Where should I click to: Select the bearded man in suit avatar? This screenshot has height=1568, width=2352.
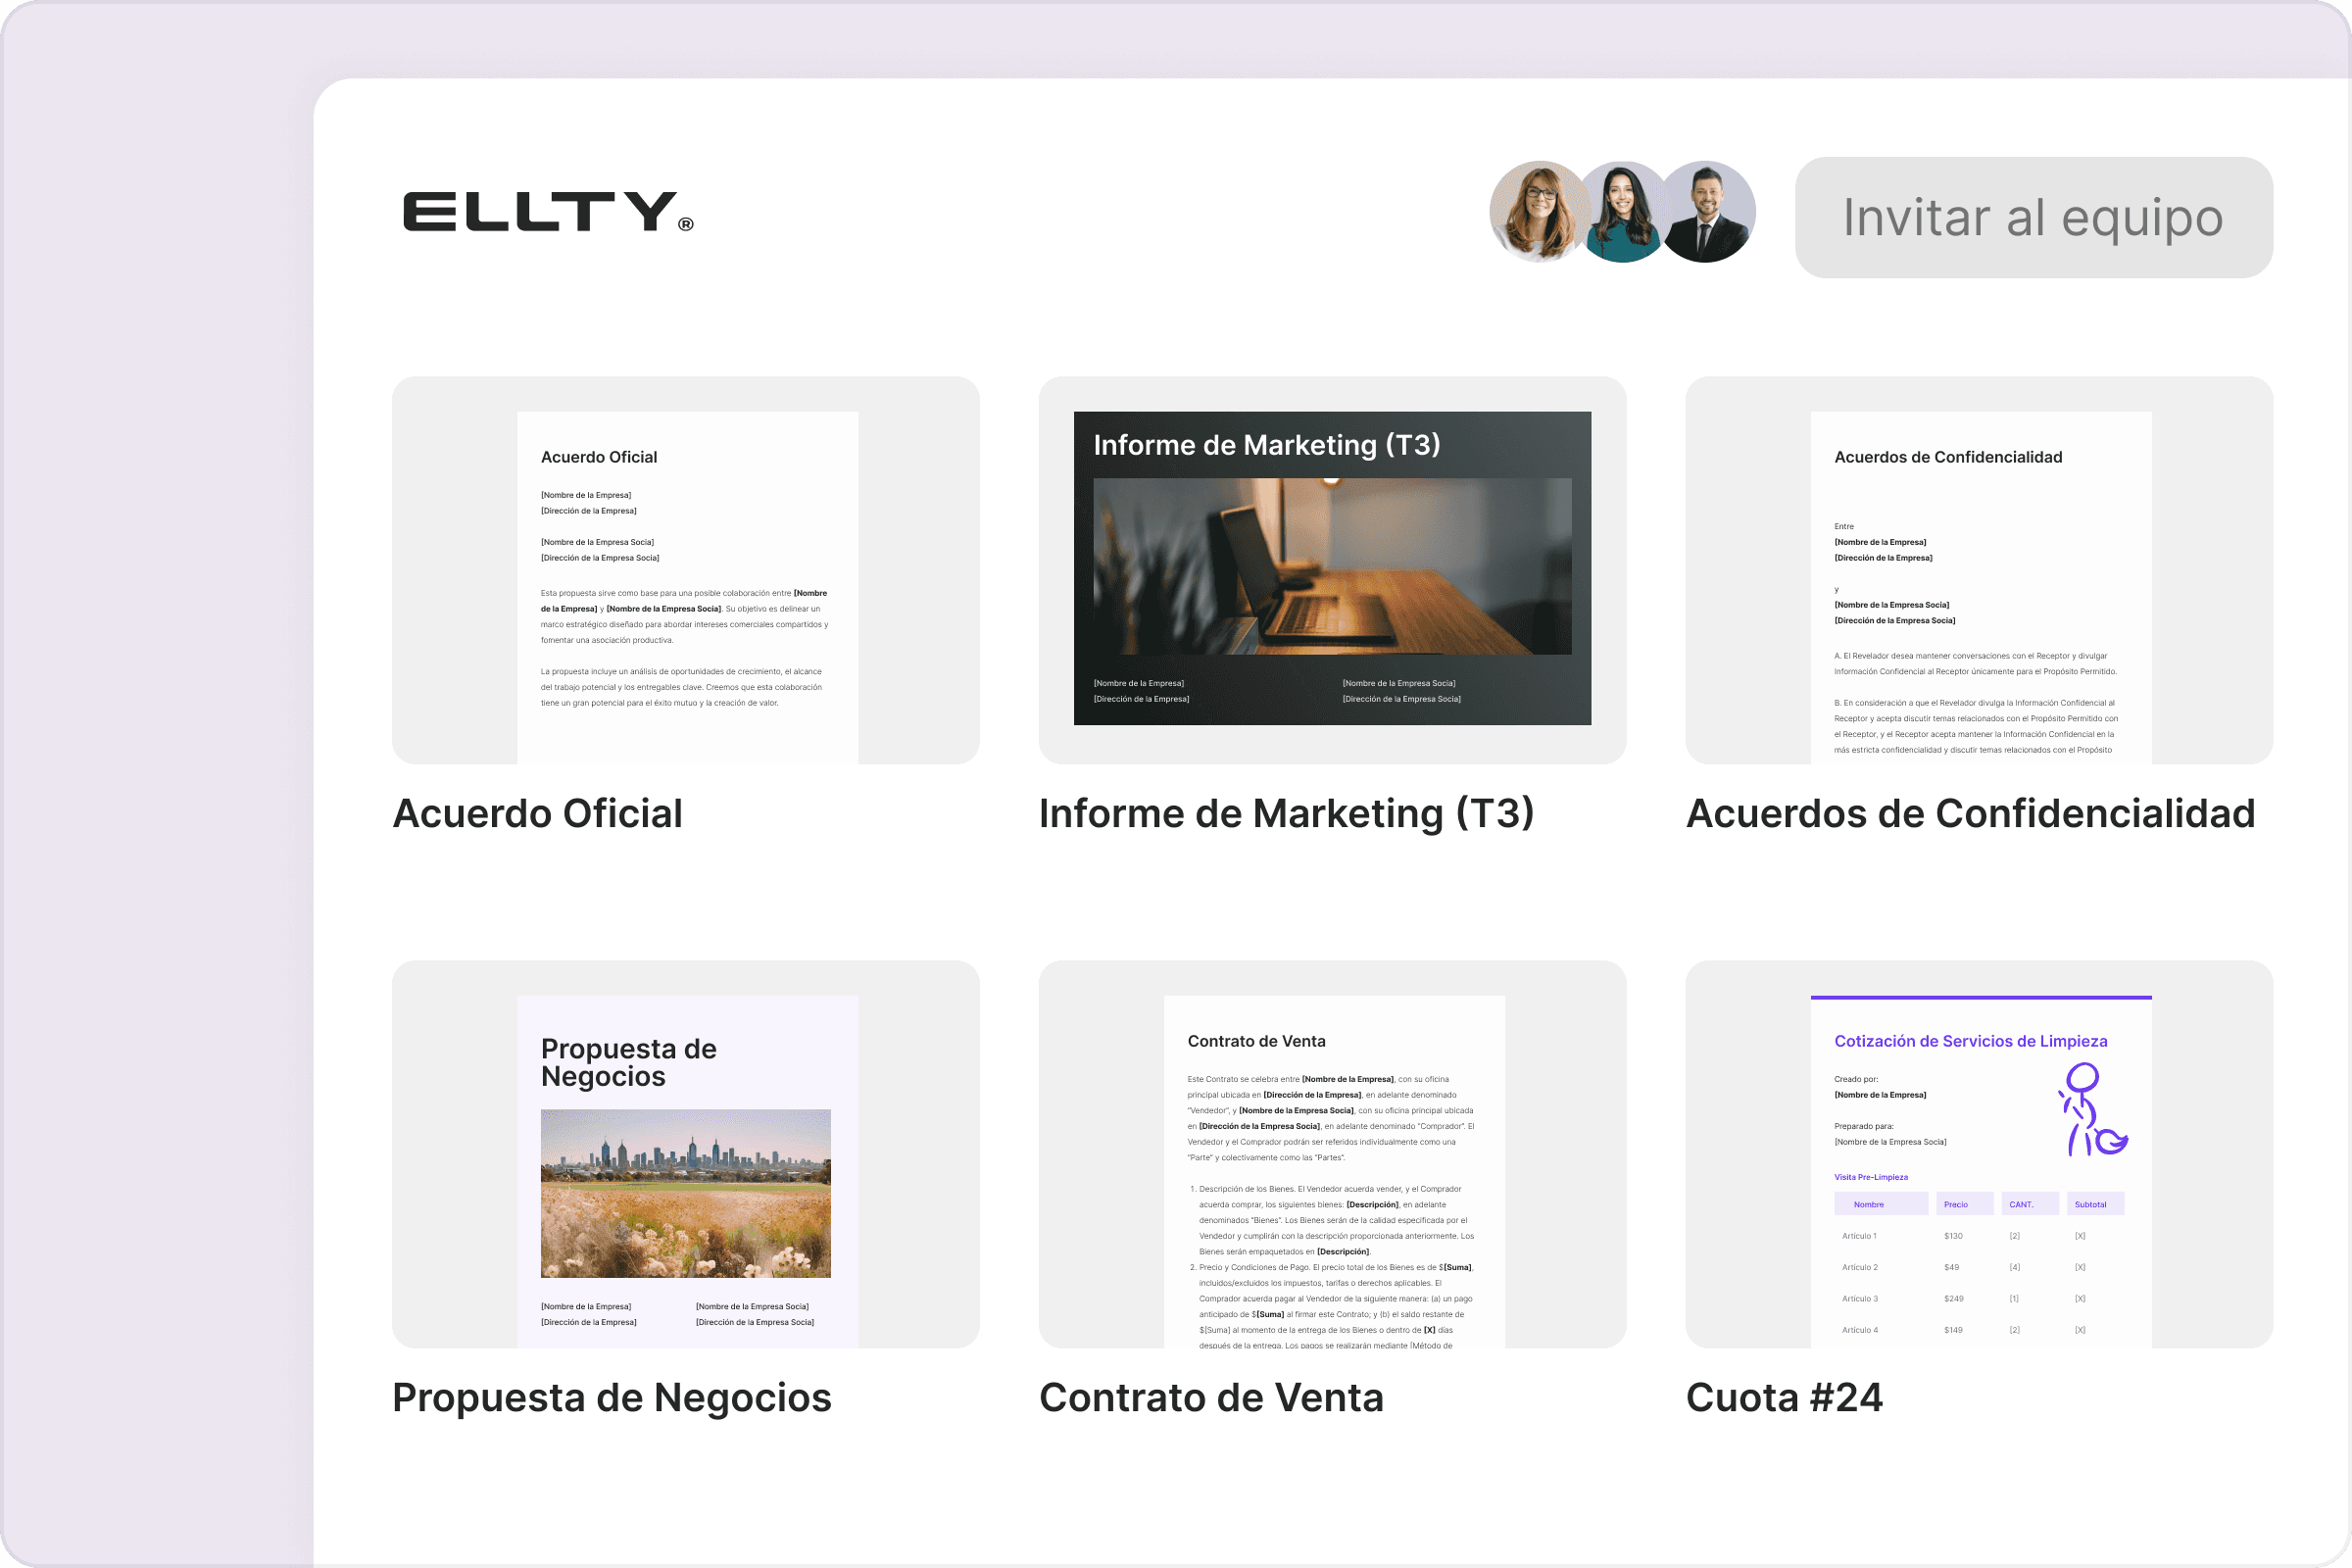pos(1707,212)
